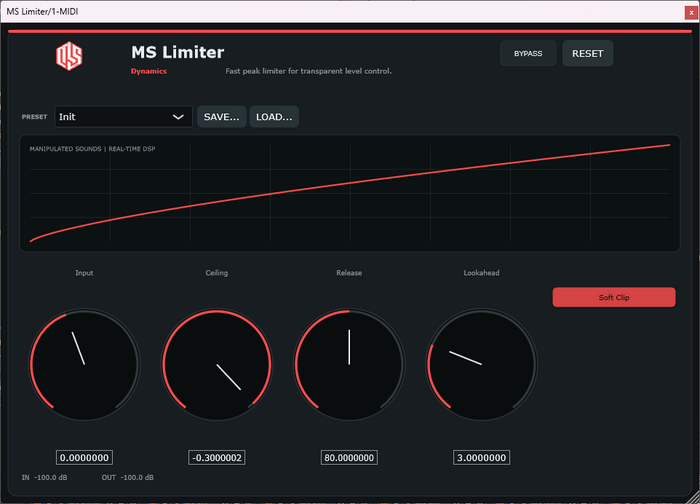Click the MS Limiter title text

[x=178, y=52]
